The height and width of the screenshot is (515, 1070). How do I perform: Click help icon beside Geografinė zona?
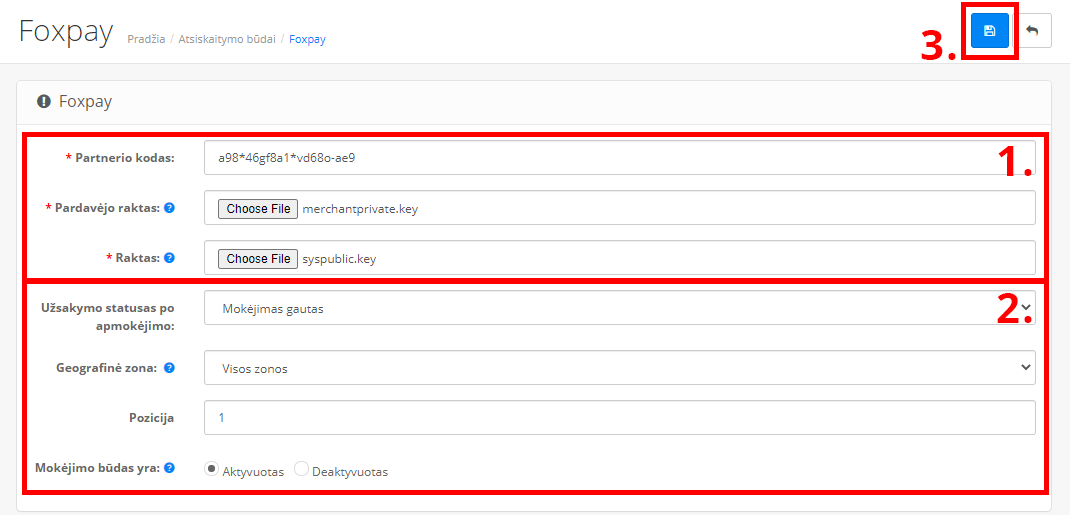(169, 368)
